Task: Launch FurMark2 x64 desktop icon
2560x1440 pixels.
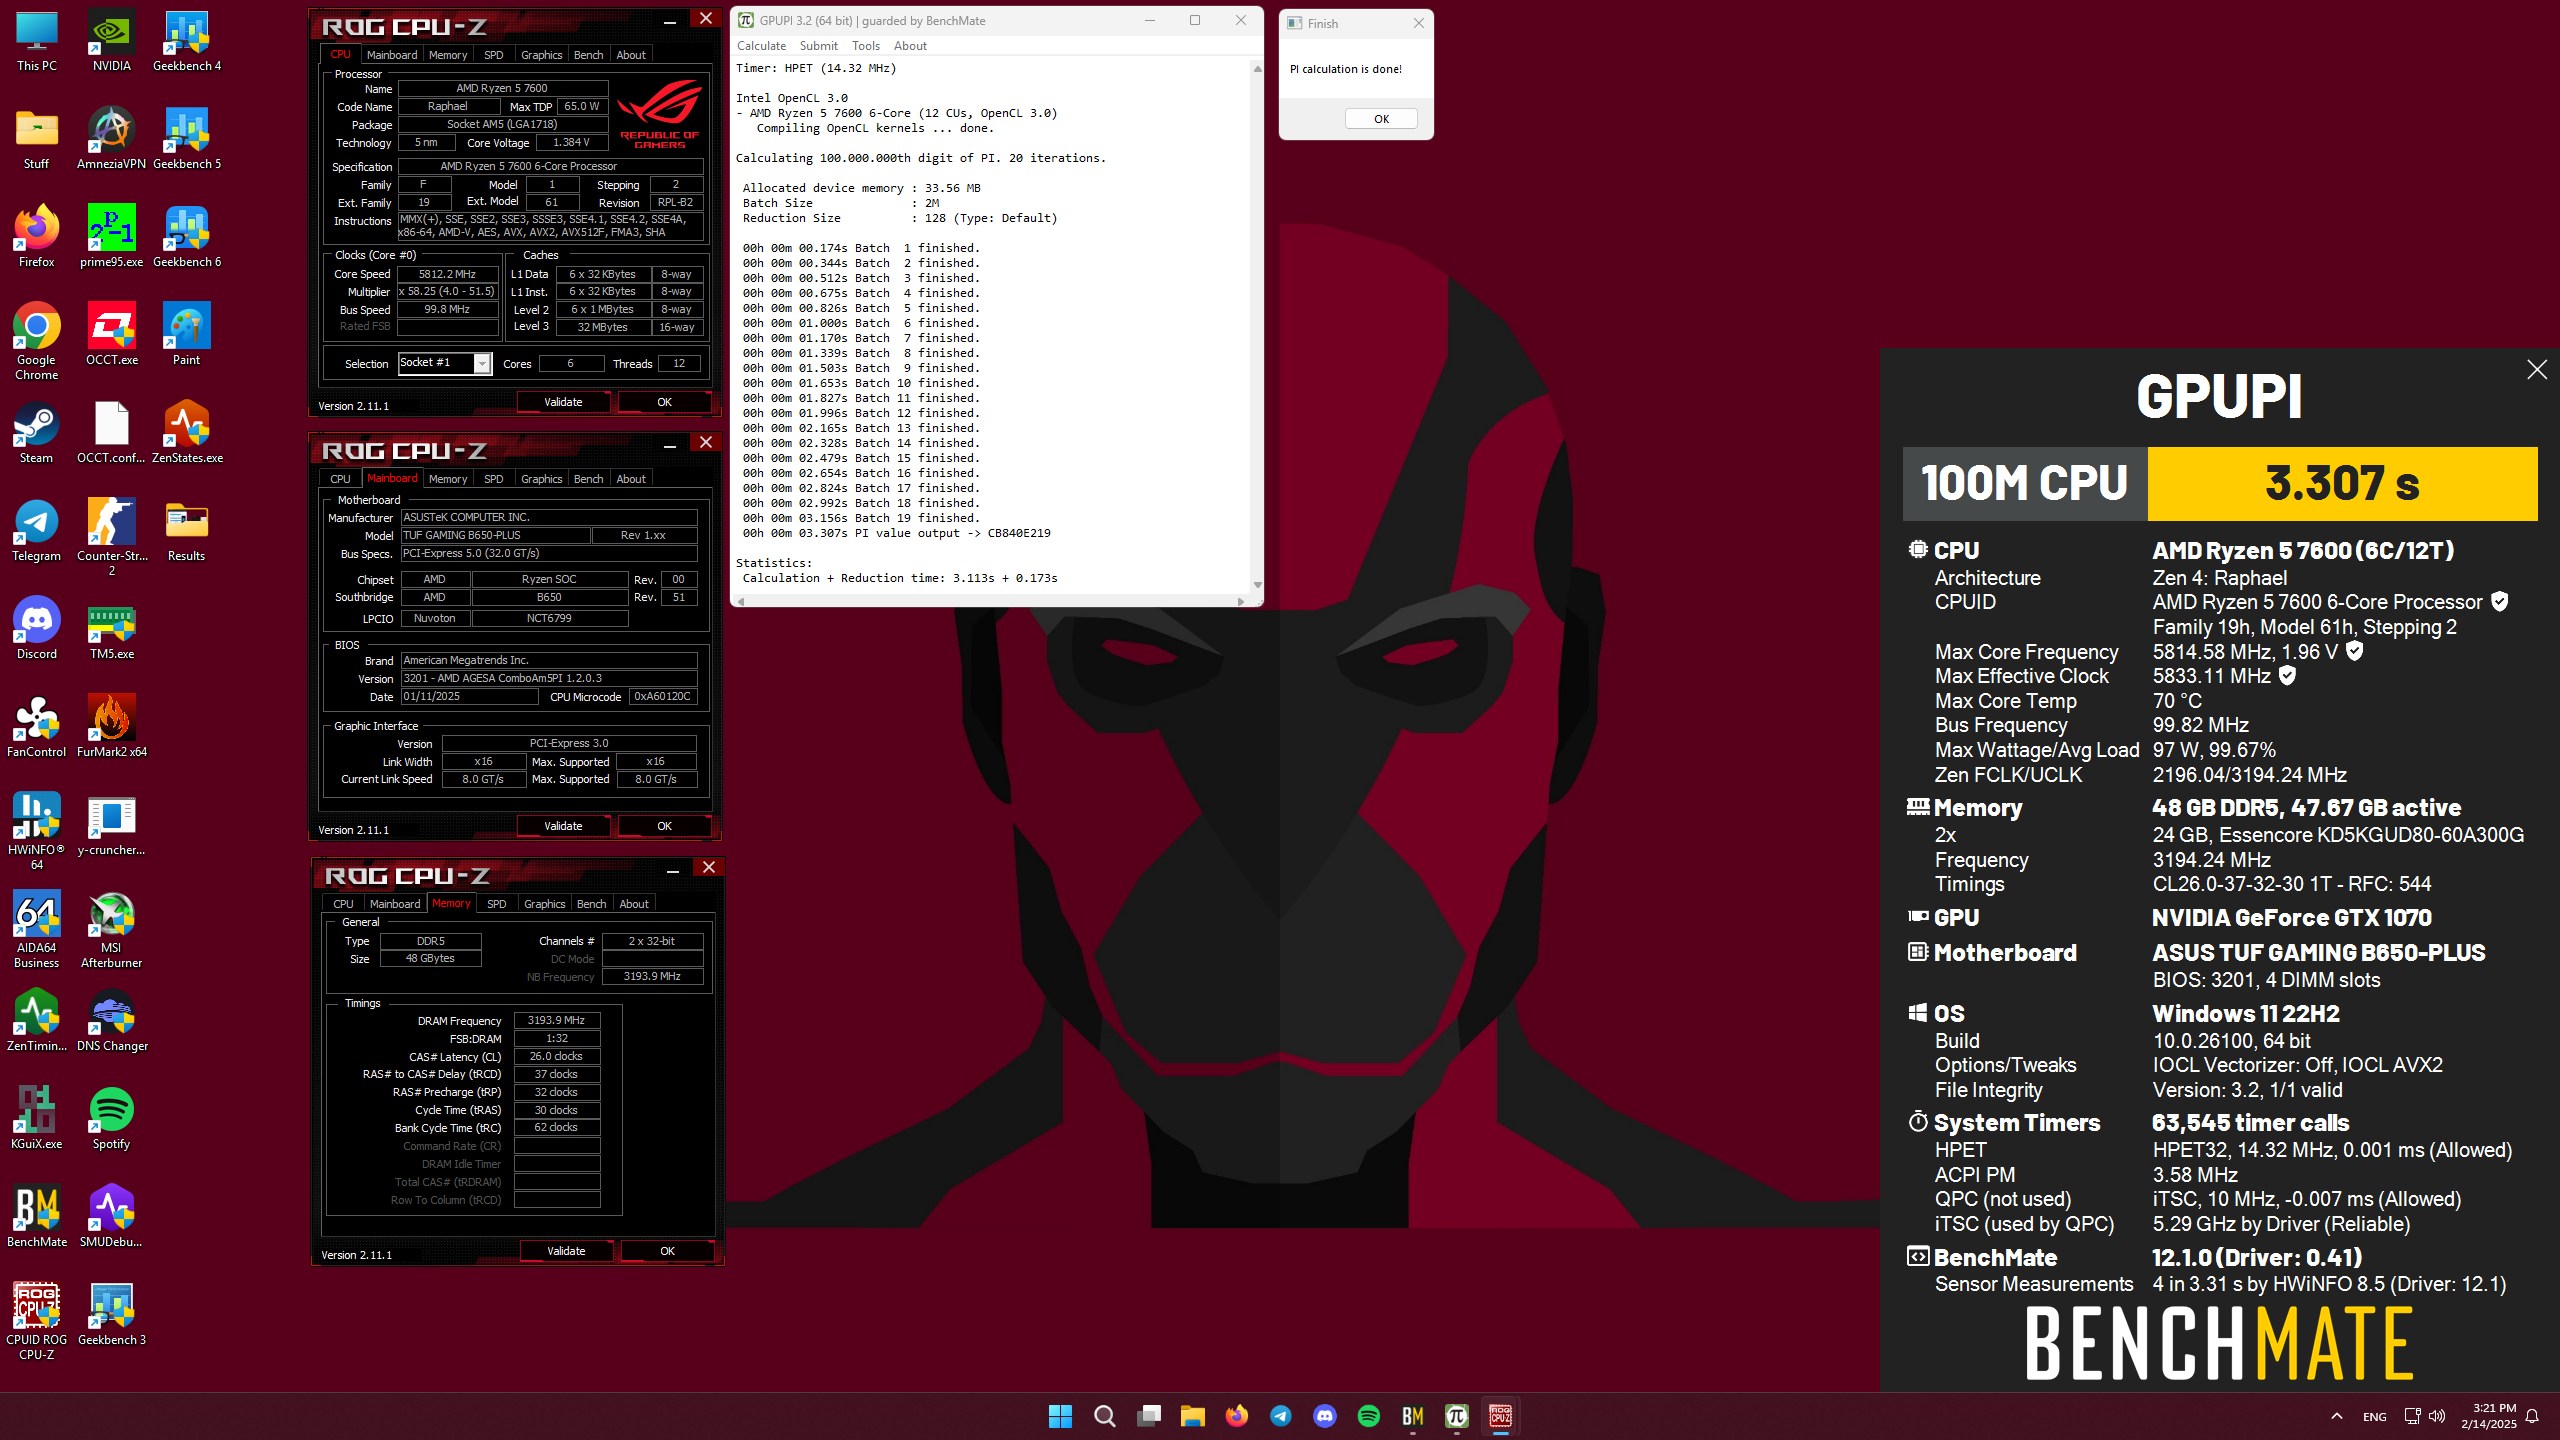Action: [112, 727]
